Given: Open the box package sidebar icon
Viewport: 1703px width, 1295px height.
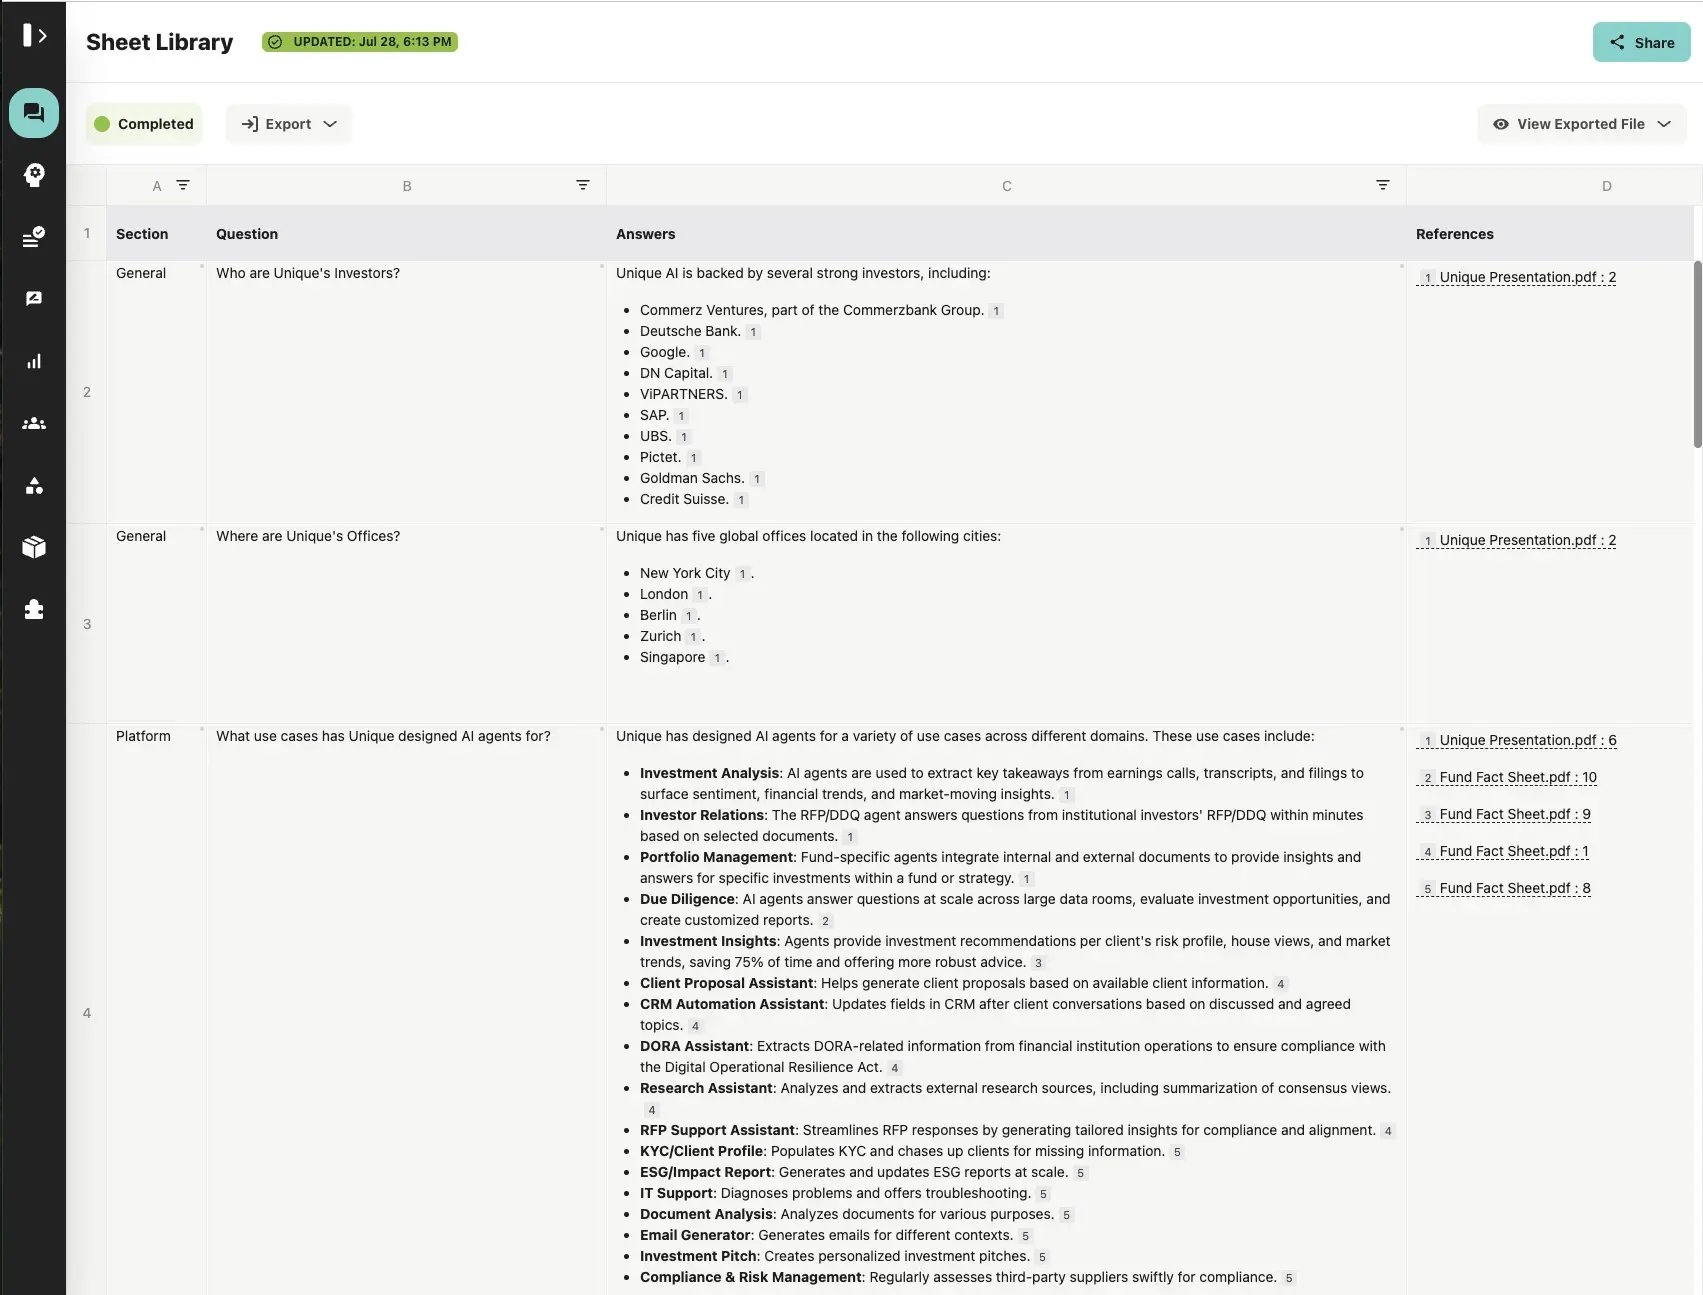Looking at the screenshot, I should pyautogui.click(x=34, y=547).
